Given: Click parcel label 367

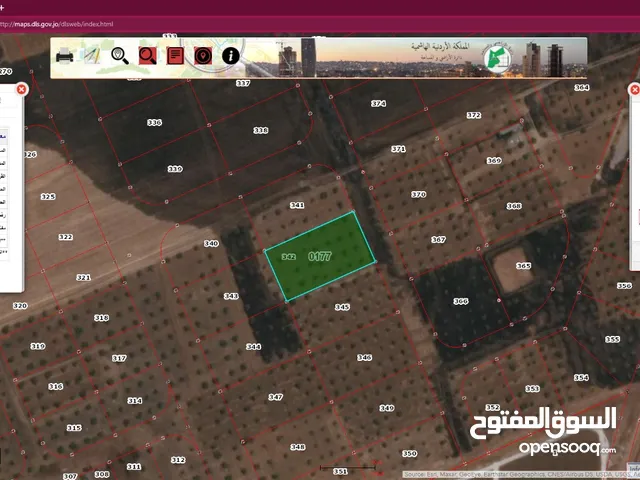Looking at the screenshot, I should tap(438, 240).
